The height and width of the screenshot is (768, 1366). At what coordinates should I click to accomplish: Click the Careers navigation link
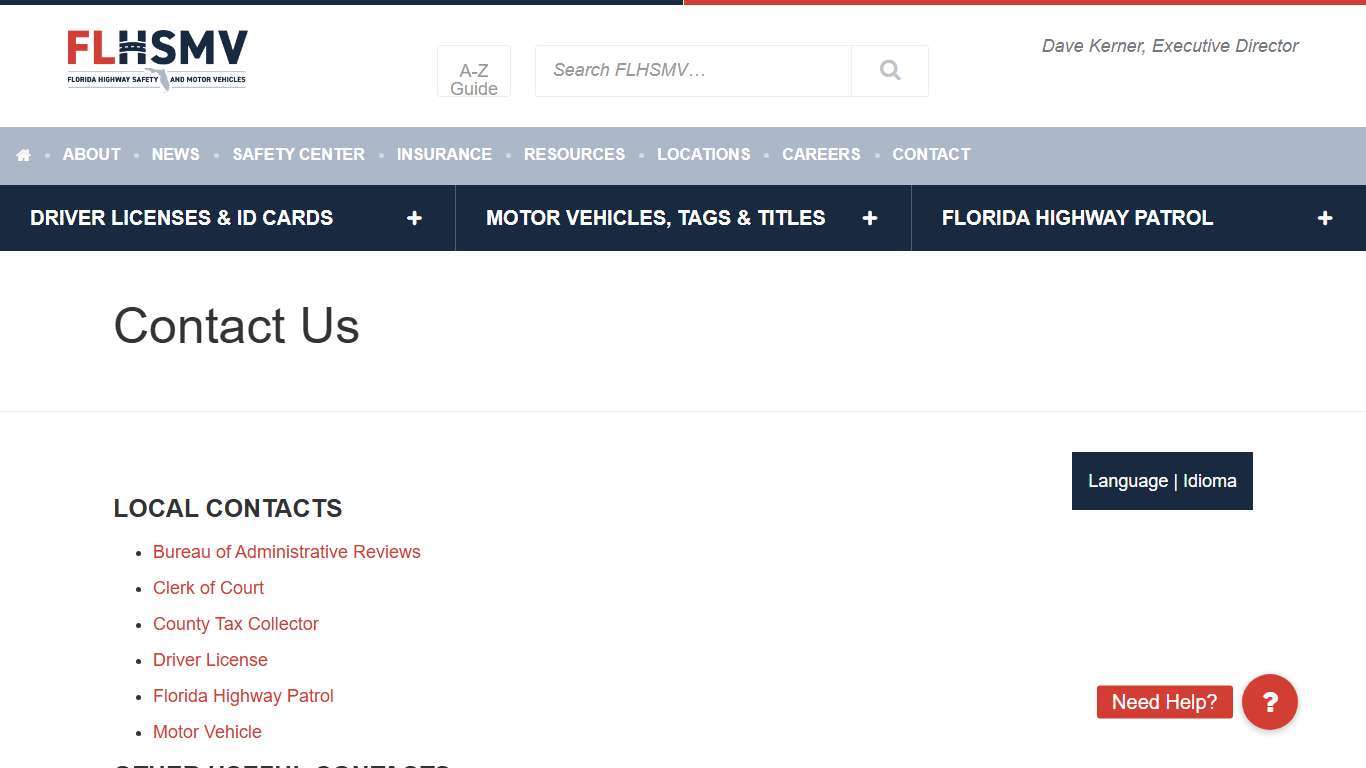(821, 154)
